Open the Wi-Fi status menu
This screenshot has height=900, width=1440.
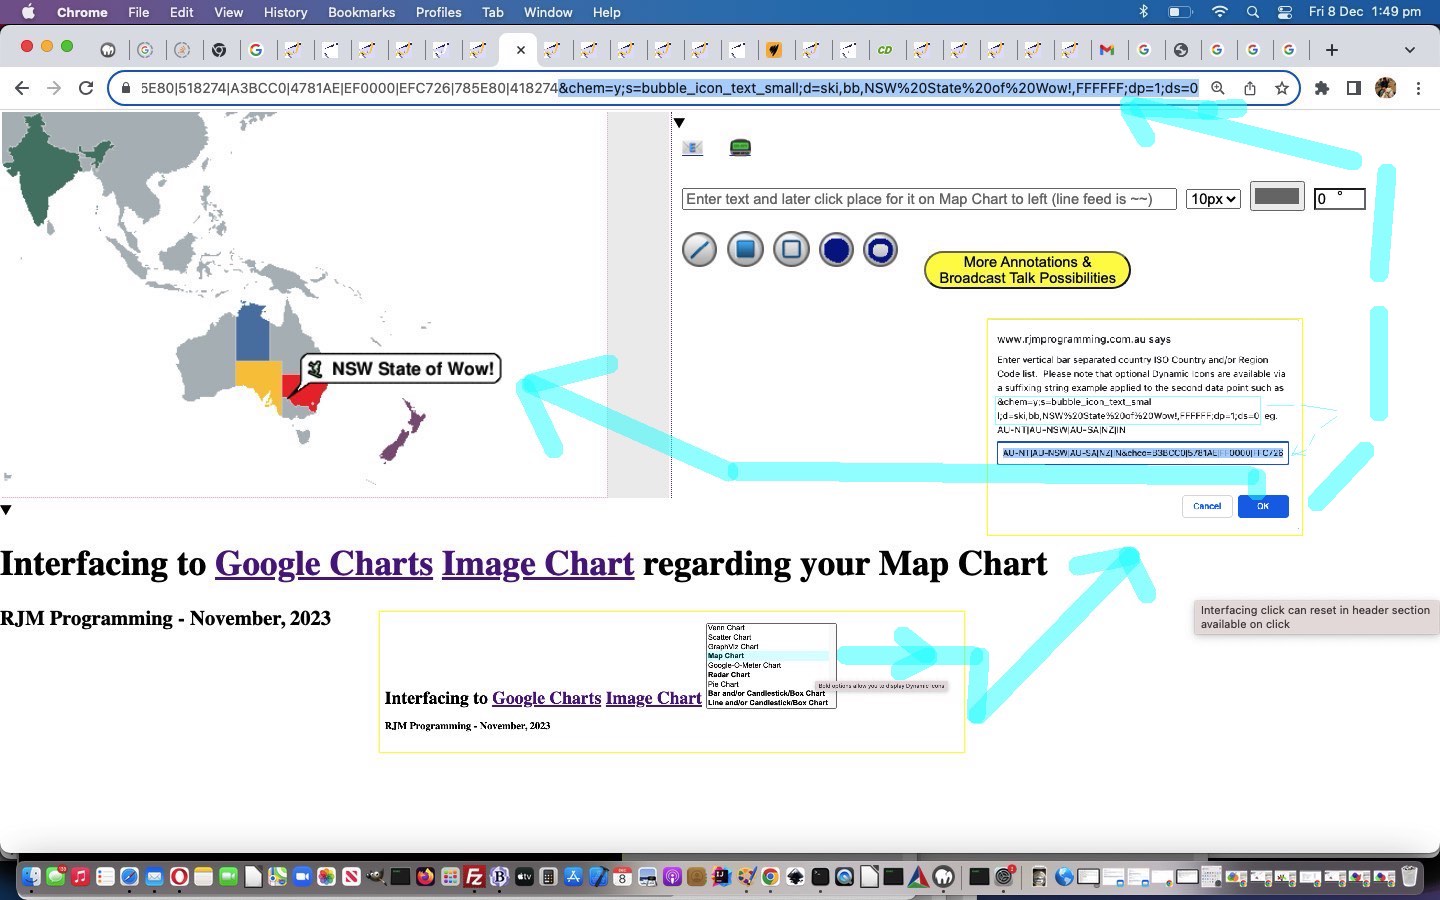click(x=1219, y=12)
